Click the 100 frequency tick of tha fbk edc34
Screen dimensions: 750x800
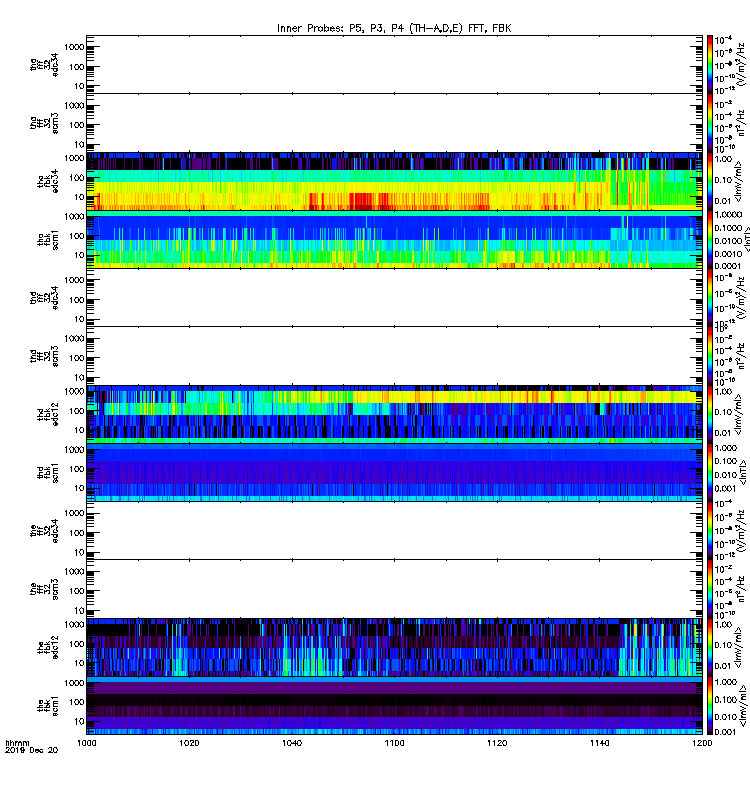[77, 178]
